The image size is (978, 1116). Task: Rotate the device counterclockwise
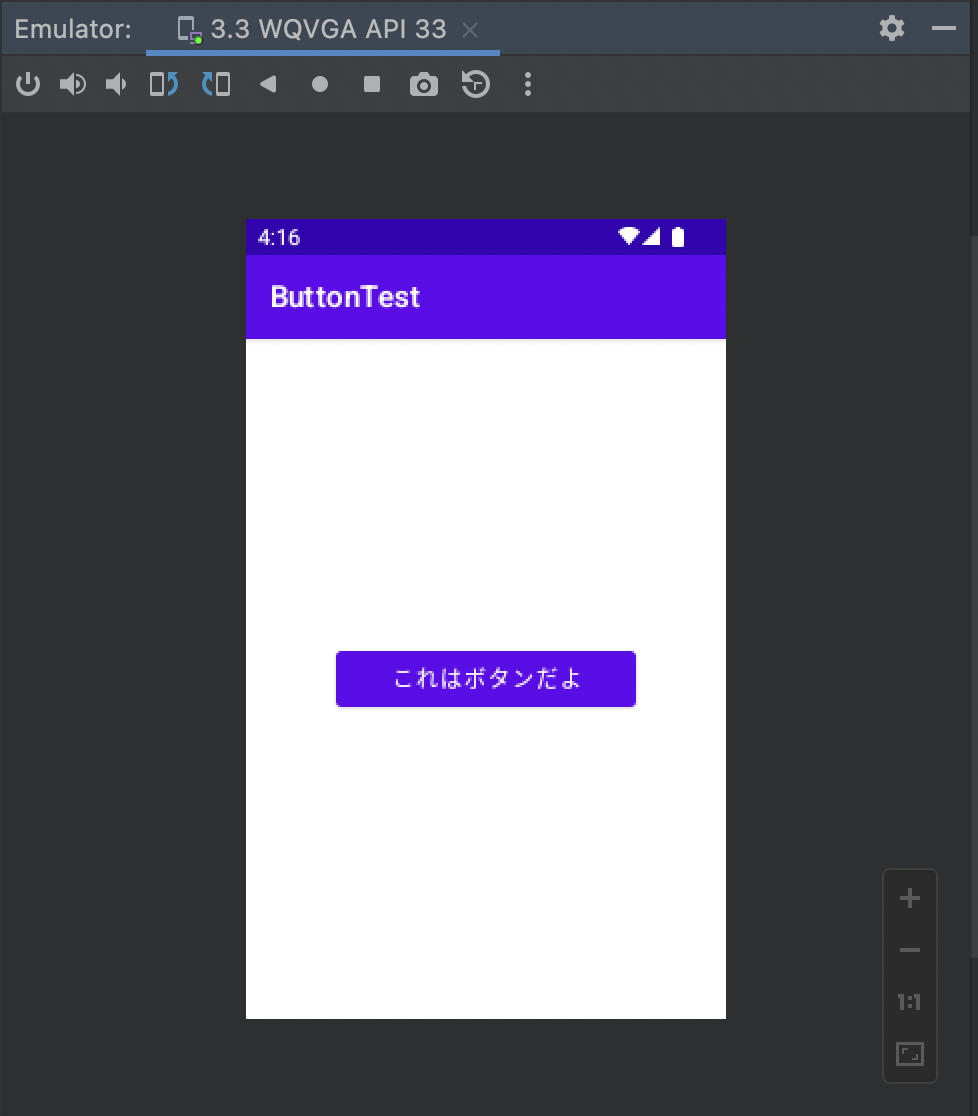point(163,84)
